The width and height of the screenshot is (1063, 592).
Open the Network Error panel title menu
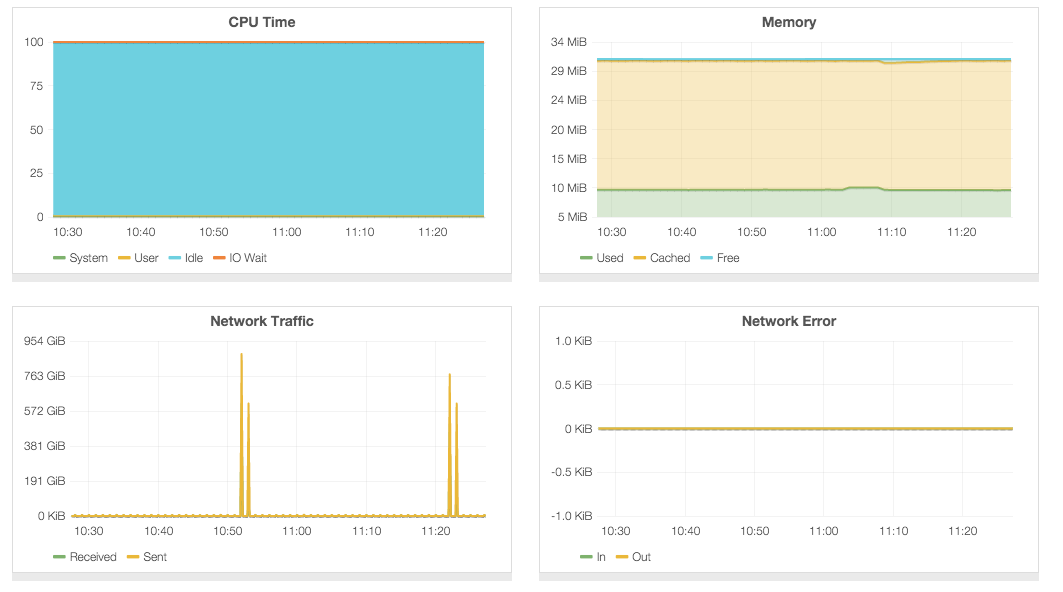(x=789, y=321)
